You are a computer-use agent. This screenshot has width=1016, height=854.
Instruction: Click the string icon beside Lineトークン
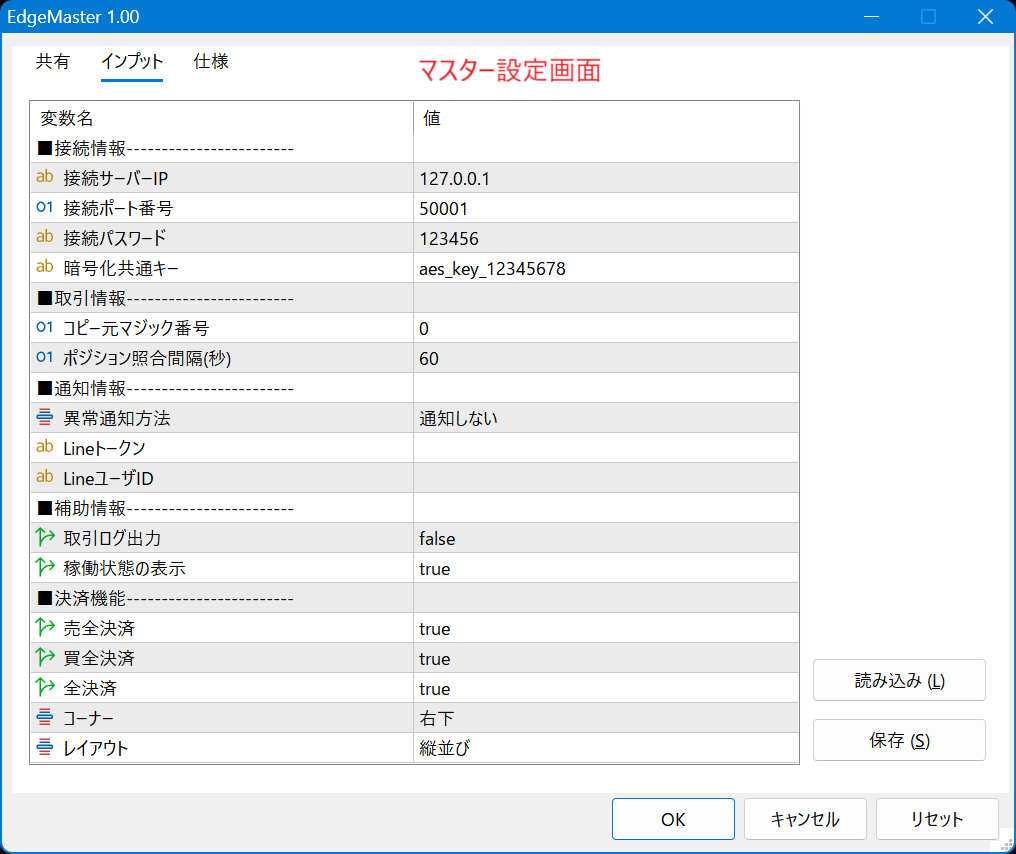coord(45,447)
